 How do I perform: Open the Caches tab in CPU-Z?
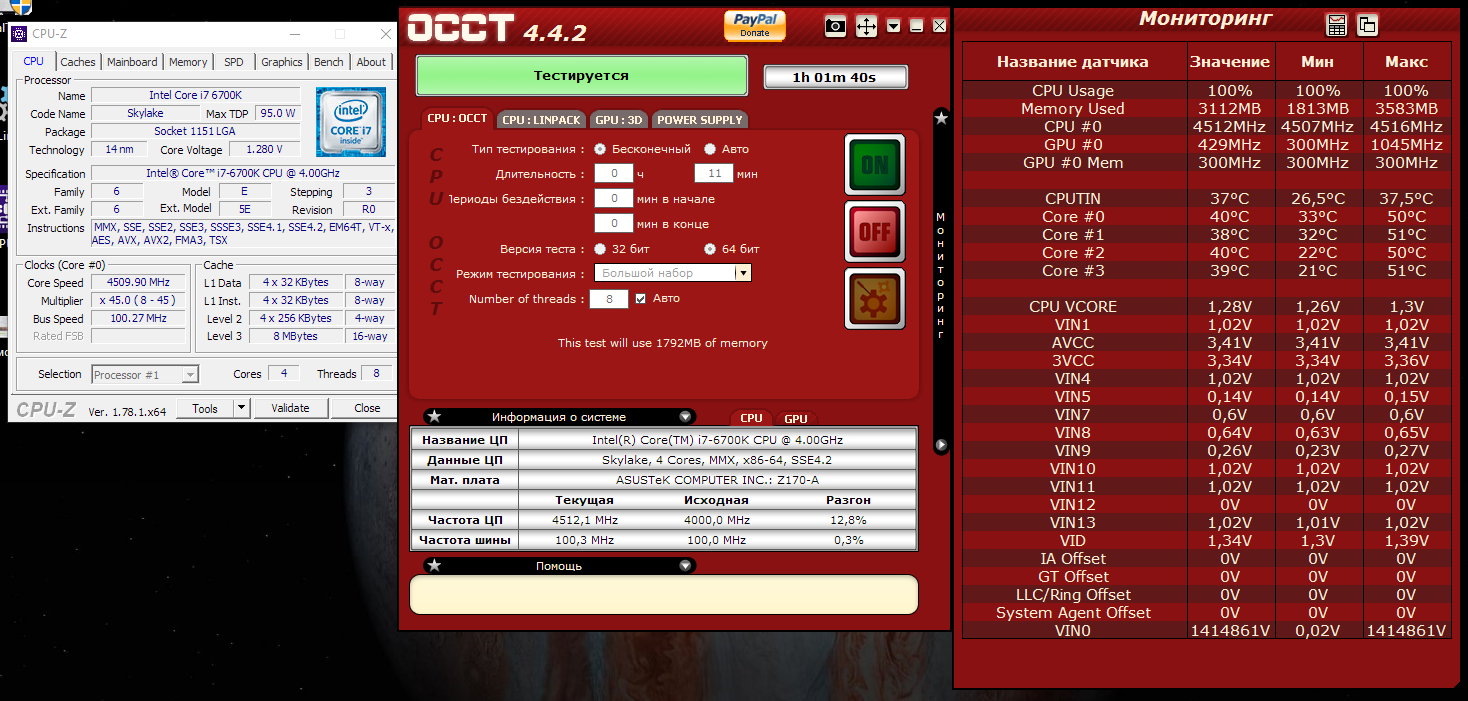[78, 62]
